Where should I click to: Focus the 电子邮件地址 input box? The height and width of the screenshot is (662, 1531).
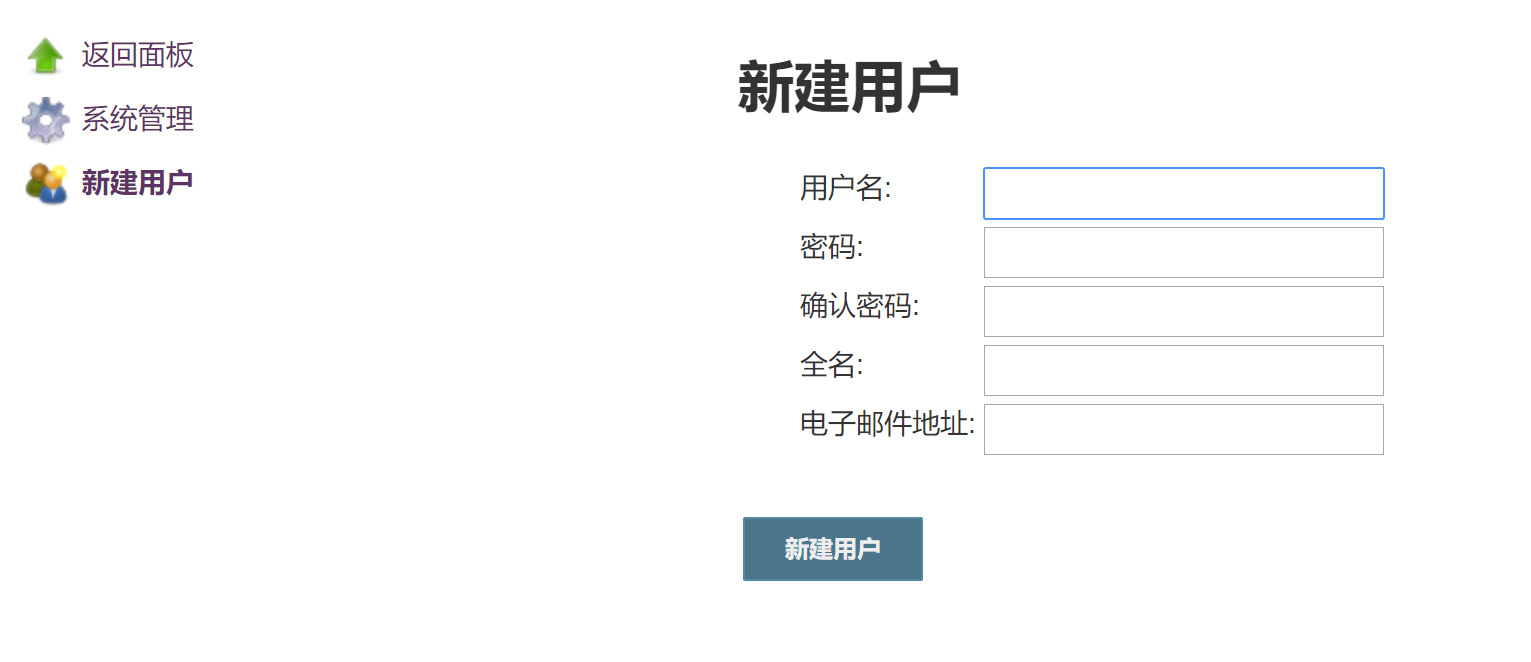(1183, 429)
